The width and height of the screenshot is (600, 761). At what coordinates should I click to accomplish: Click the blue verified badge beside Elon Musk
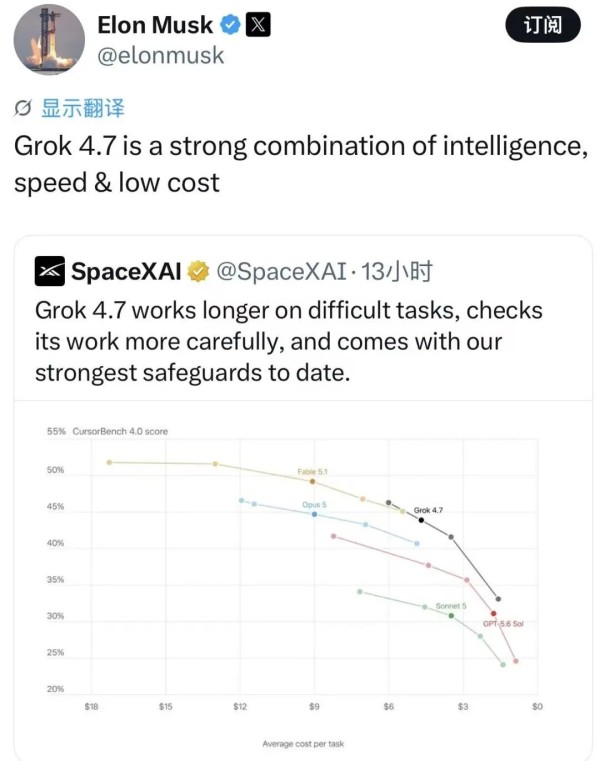231,25
